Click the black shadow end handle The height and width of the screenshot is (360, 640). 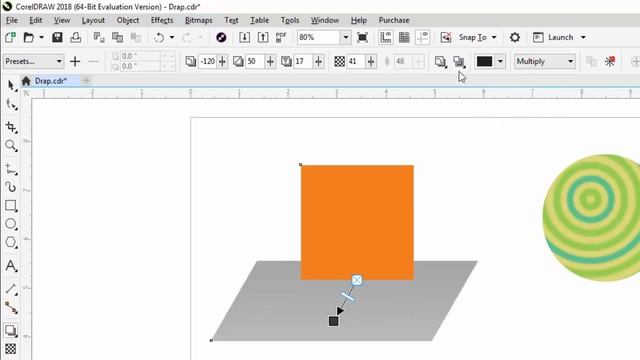333,321
